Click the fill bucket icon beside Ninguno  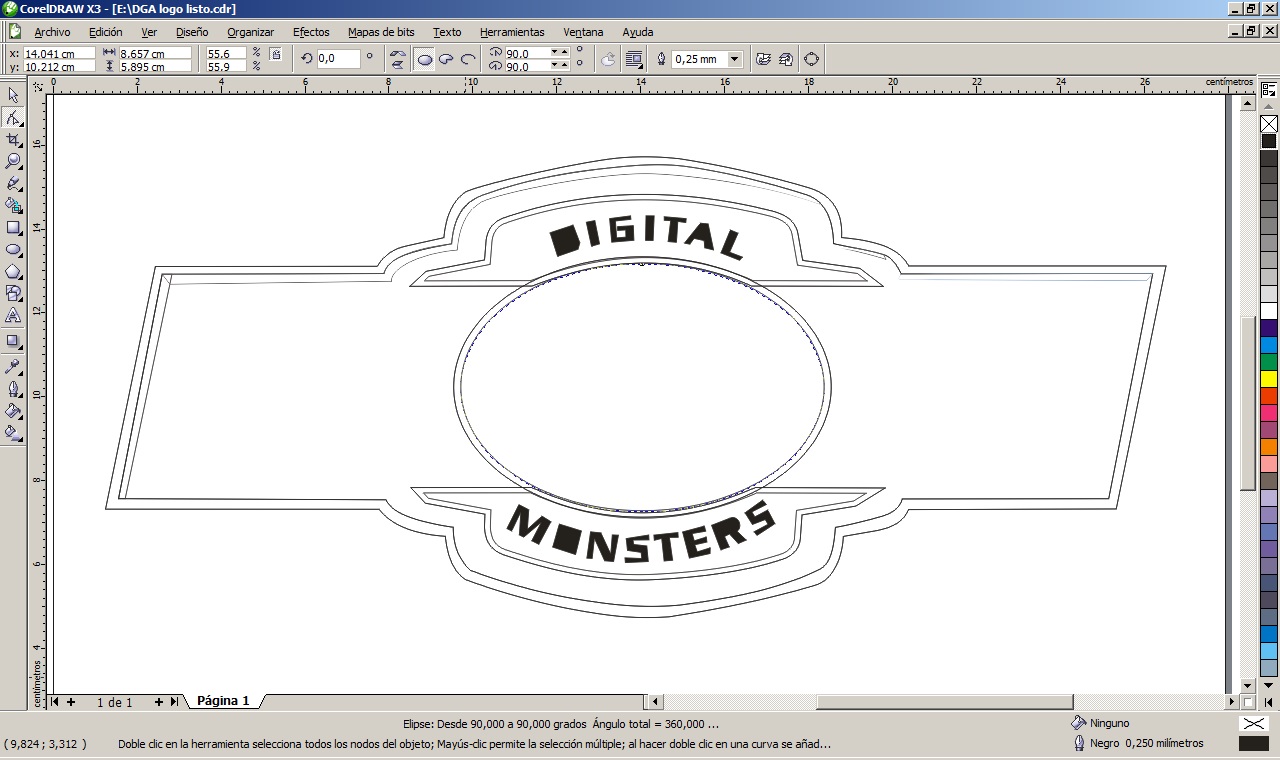coord(1078,722)
